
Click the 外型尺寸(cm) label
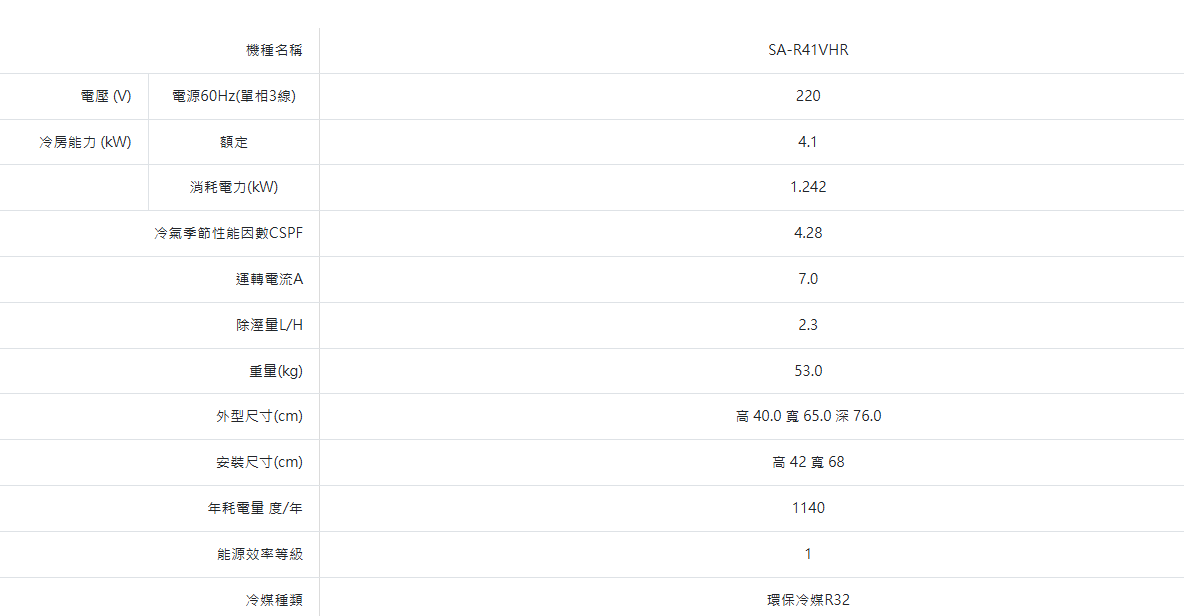259,416
